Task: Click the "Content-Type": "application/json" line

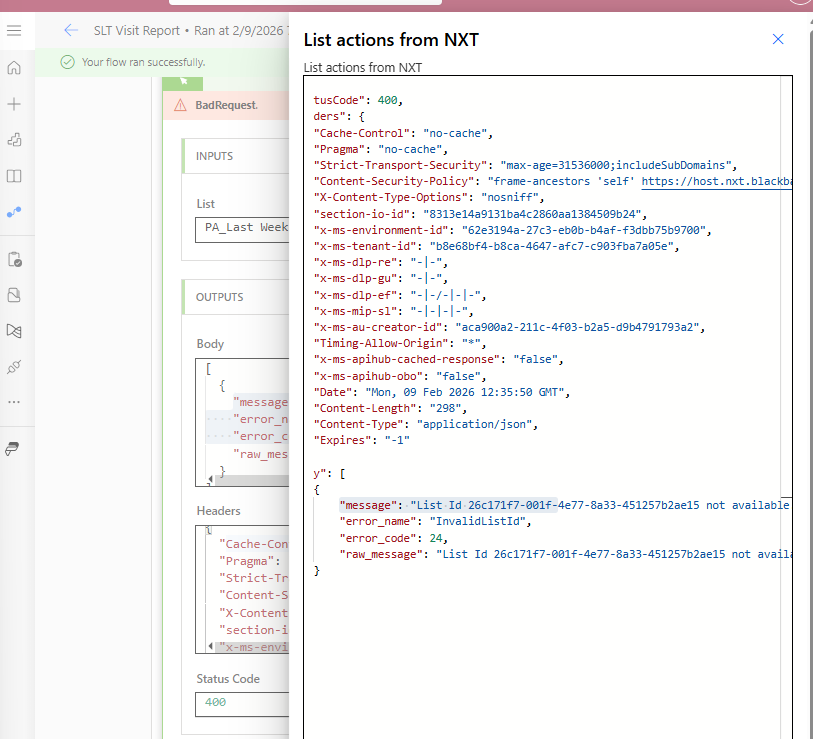Action: (x=425, y=425)
